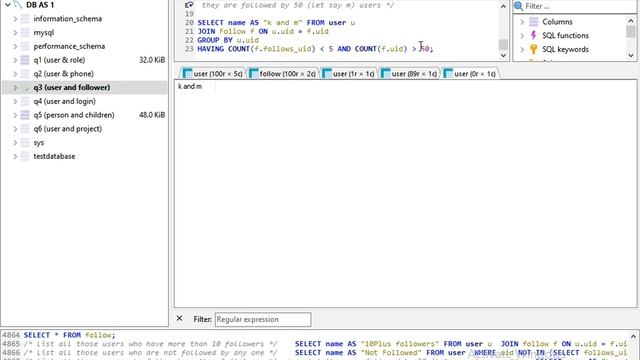Click the helper panel scroll down arrow
The width and height of the screenshot is (640, 360).
631,56
